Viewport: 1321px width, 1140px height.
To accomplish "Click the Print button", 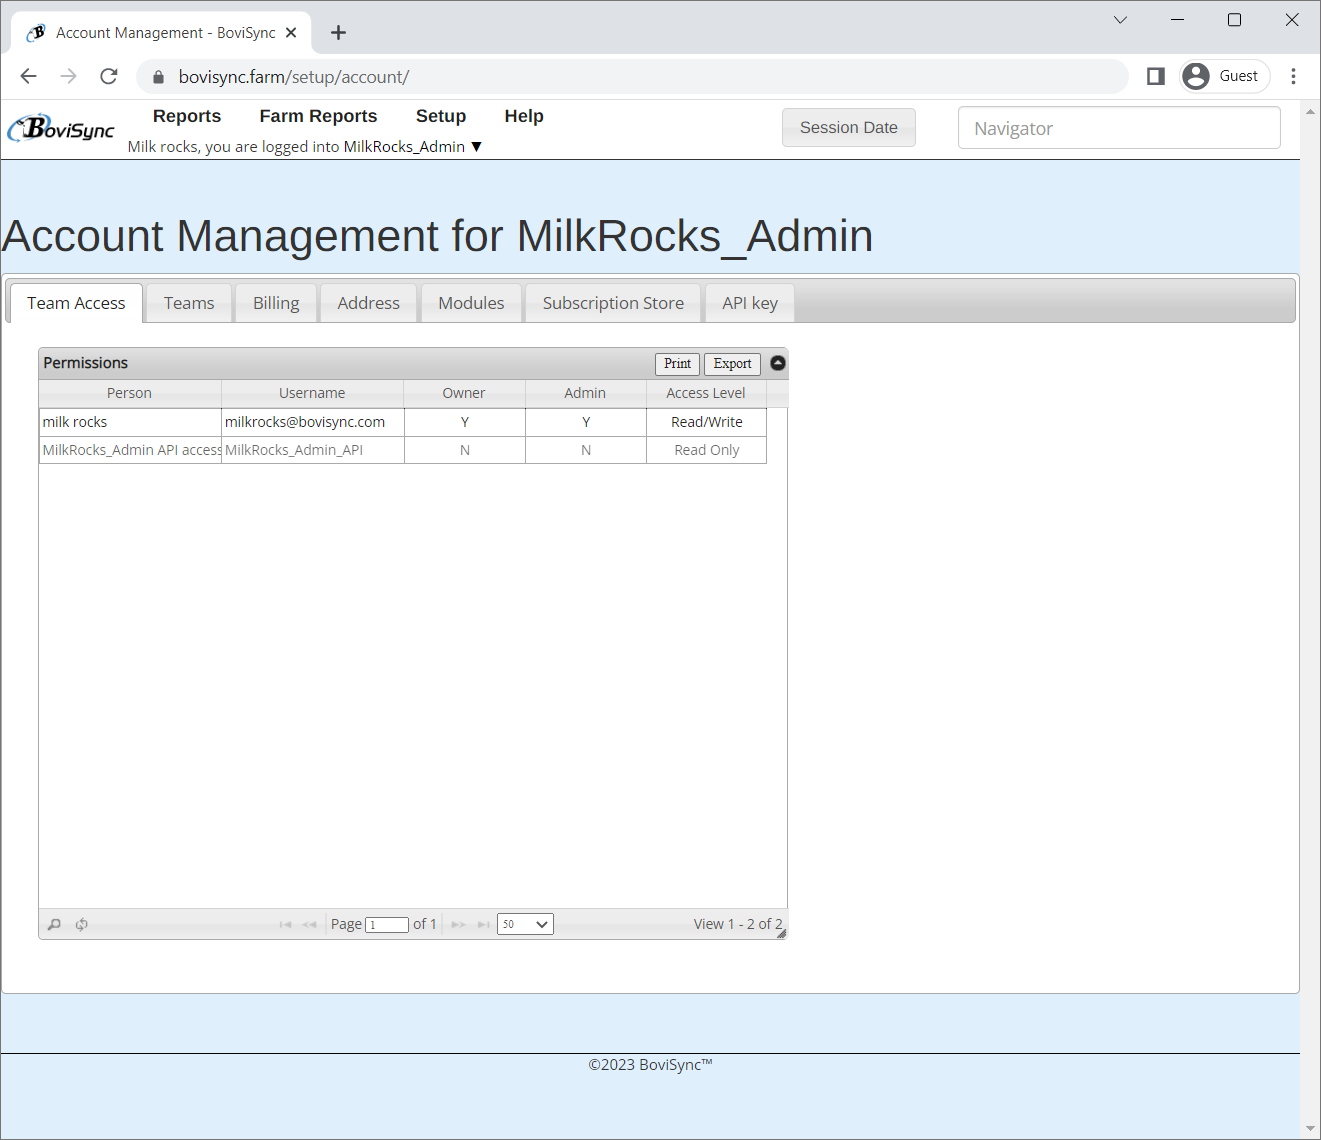I will point(677,364).
